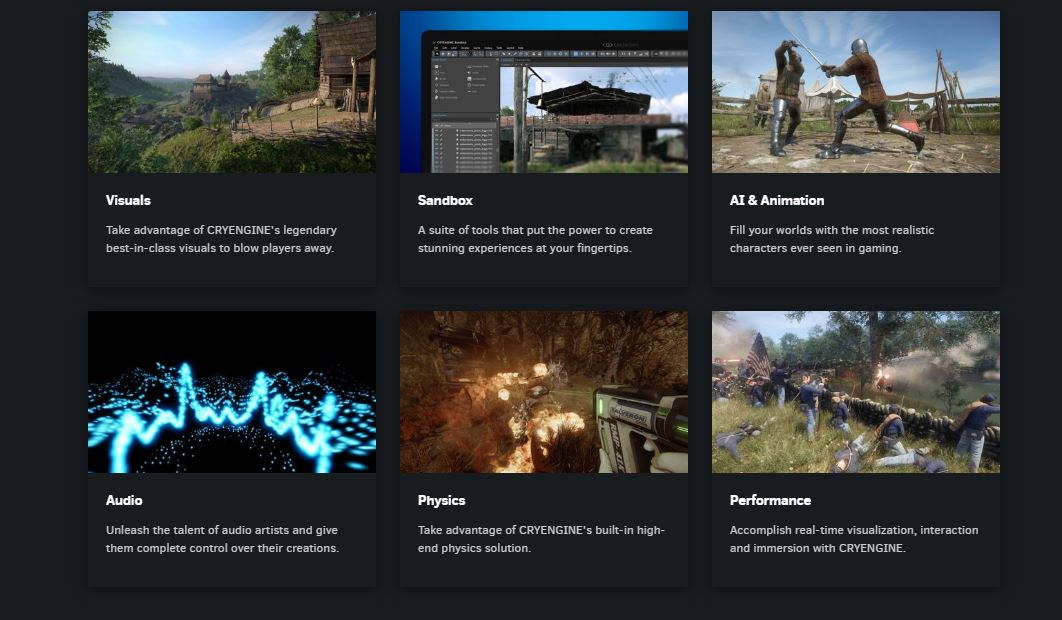
Task: View the Sandbox editor screenshot
Action: 543,91
